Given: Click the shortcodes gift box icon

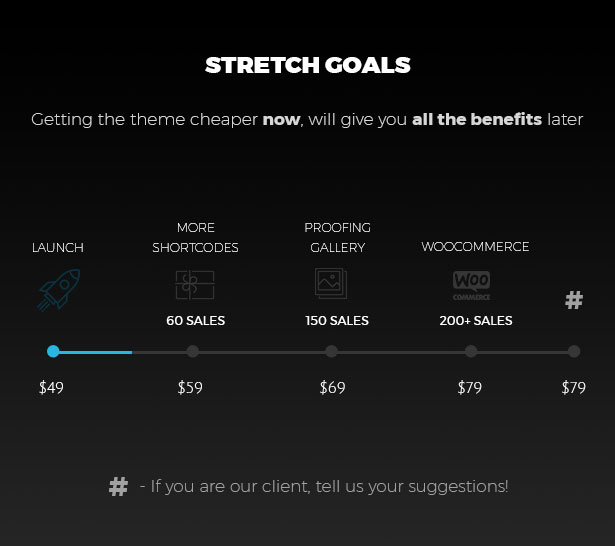Looking at the screenshot, I should point(195,286).
